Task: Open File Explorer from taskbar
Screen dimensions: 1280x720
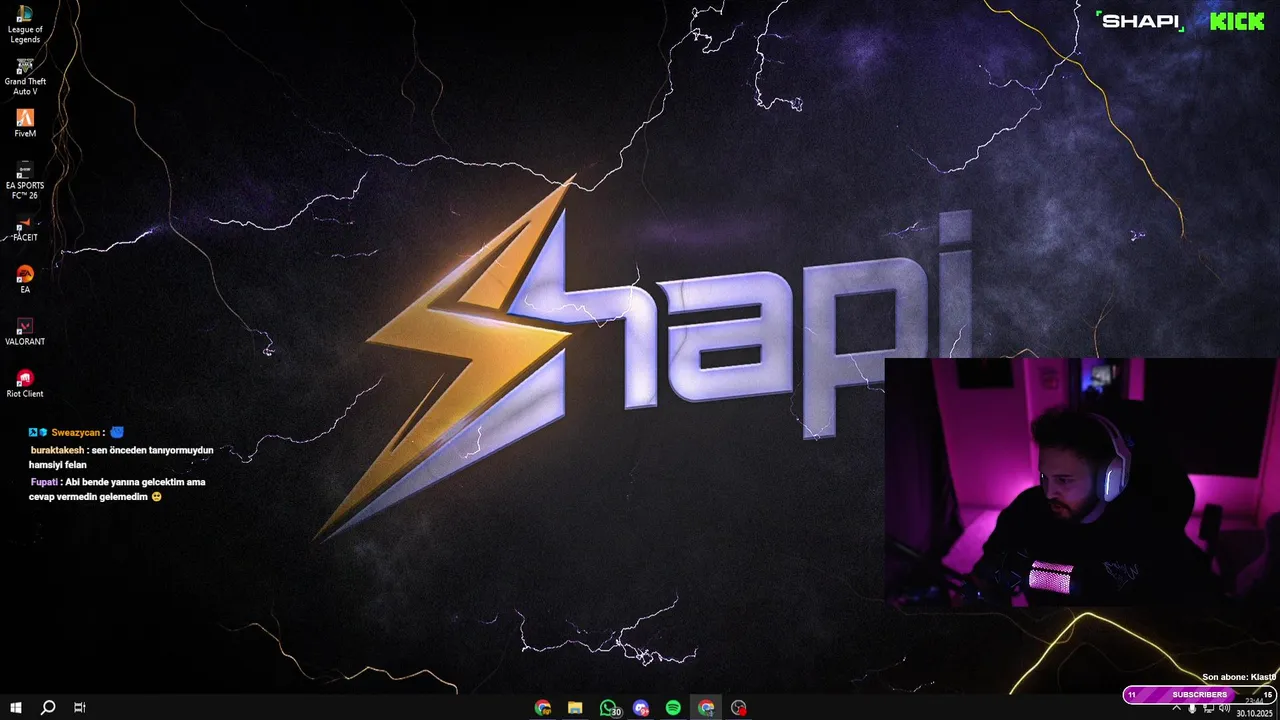Action: [x=575, y=708]
